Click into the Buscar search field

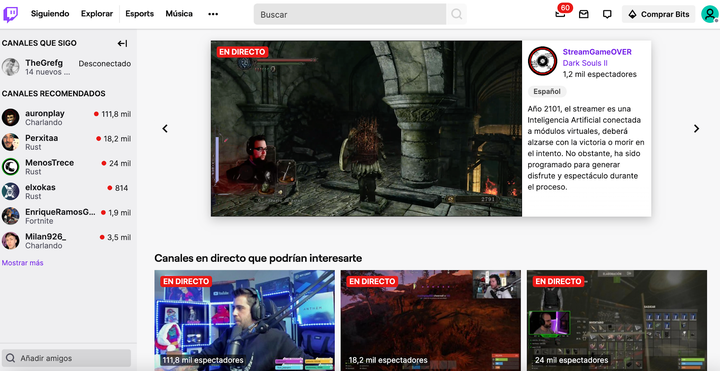pyautogui.click(x=350, y=14)
